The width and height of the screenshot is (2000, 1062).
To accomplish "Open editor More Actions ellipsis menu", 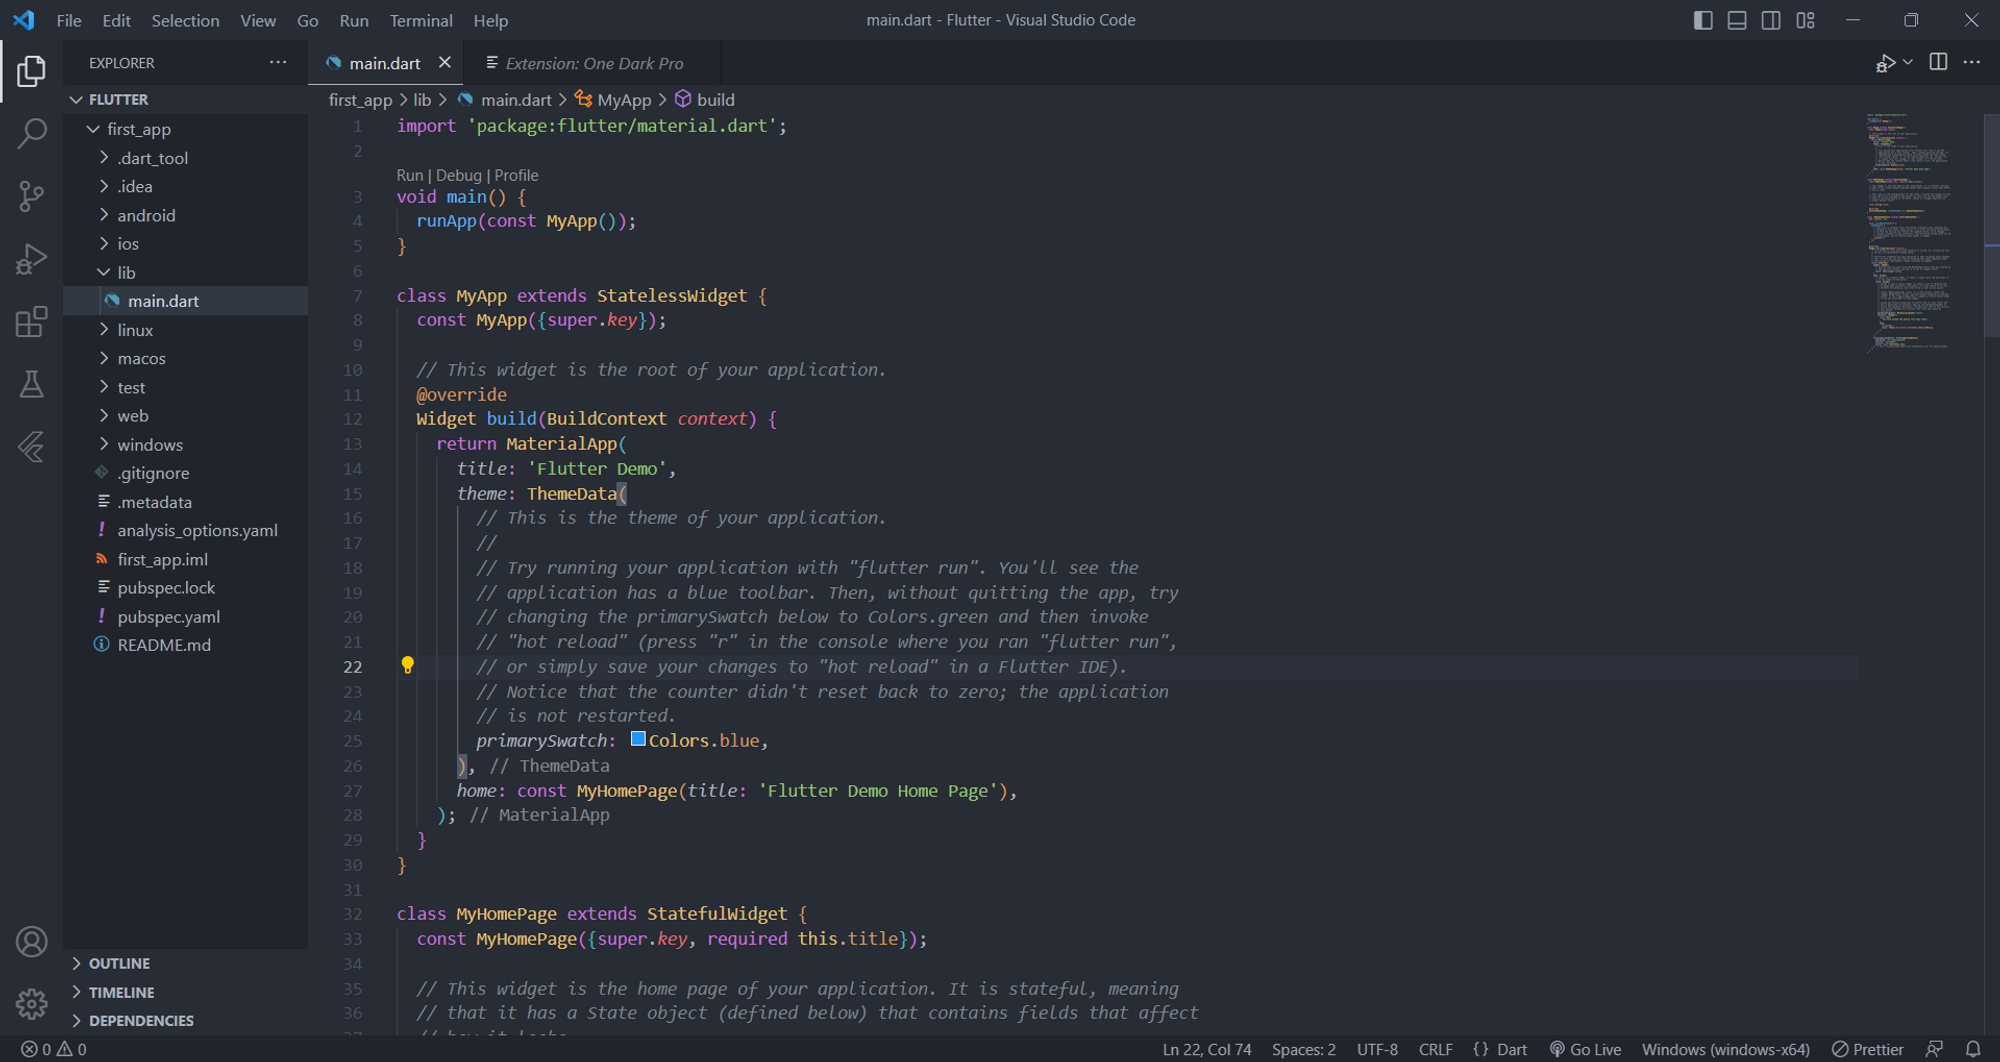I will tap(1972, 62).
